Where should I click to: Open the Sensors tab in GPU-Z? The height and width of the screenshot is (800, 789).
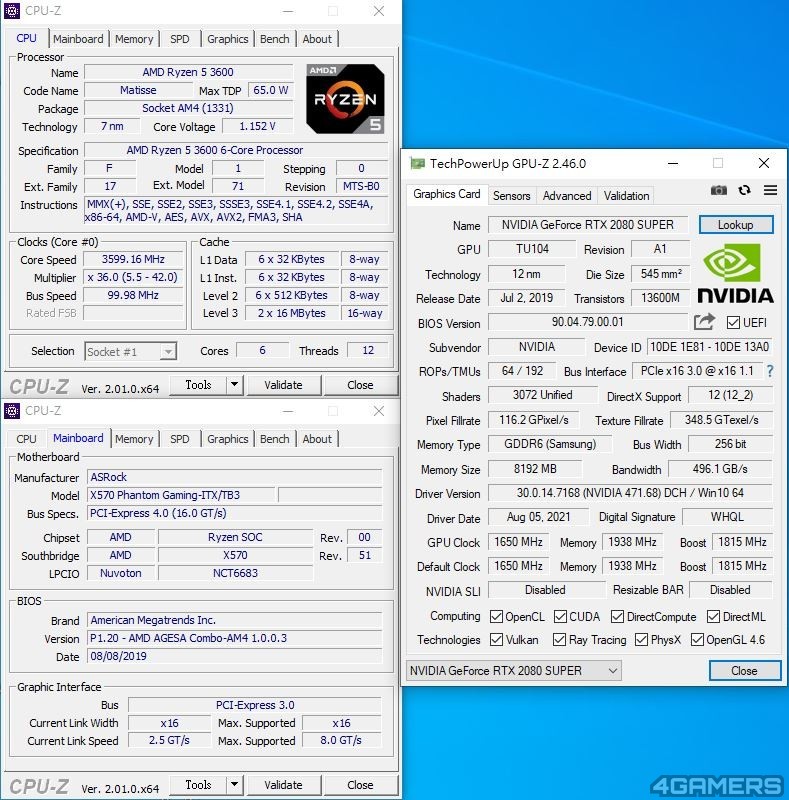point(511,196)
